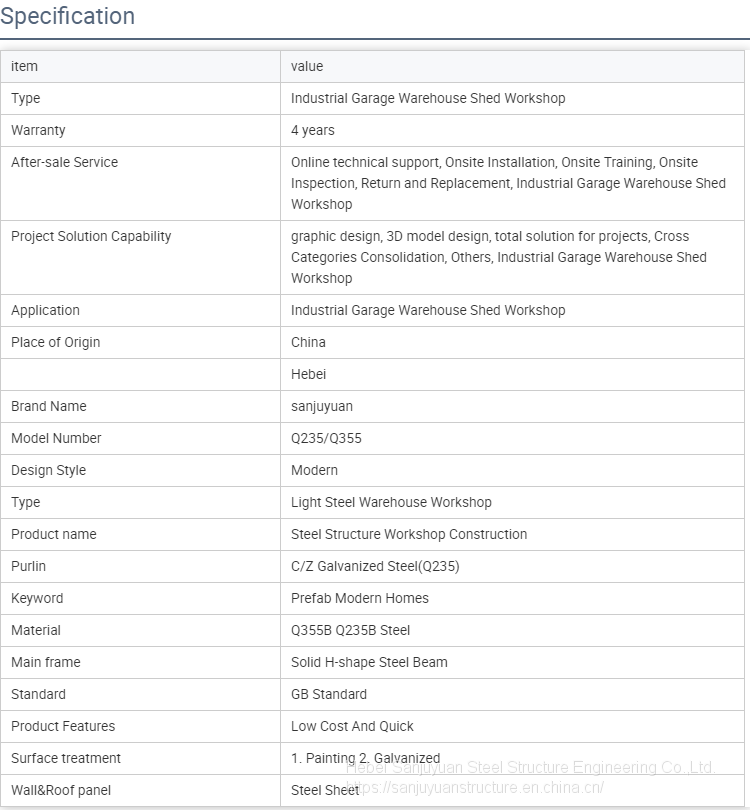Click the "4 years" warranty value
This screenshot has width=750, height=810.
313,130
